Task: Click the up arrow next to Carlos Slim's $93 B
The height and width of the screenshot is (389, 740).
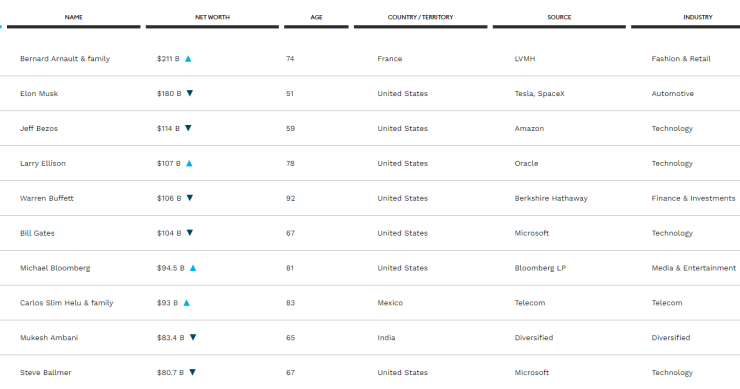Action: tap(186, 303)
